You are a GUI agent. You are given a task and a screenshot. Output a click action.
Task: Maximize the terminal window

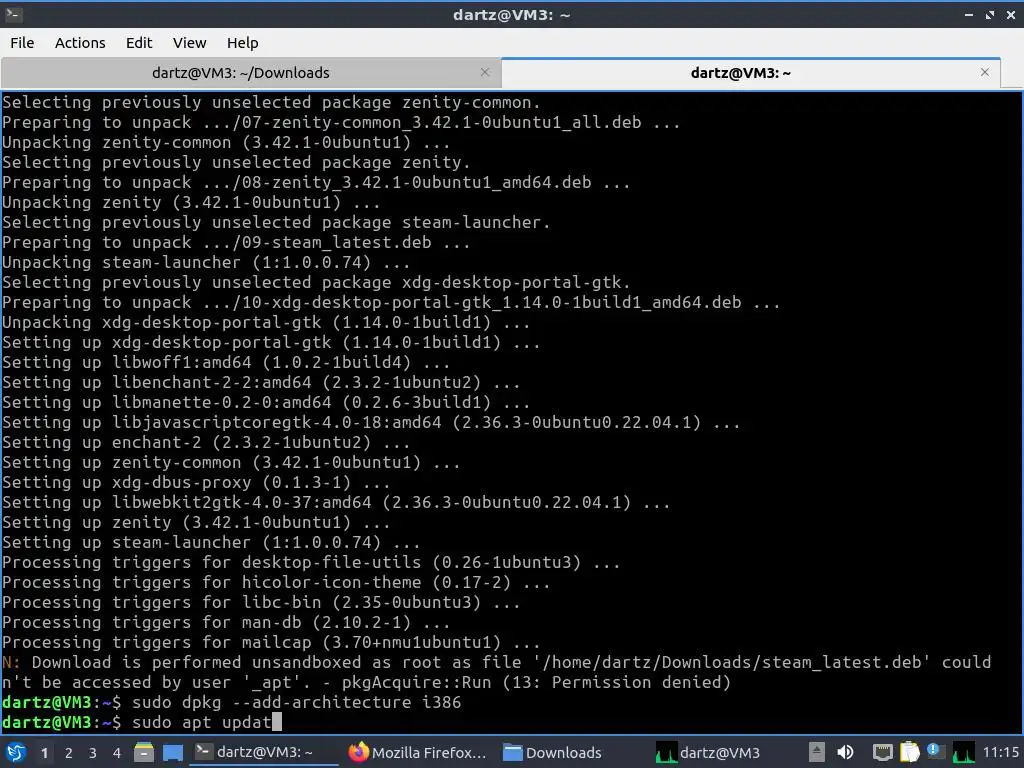tap(990, 14)
